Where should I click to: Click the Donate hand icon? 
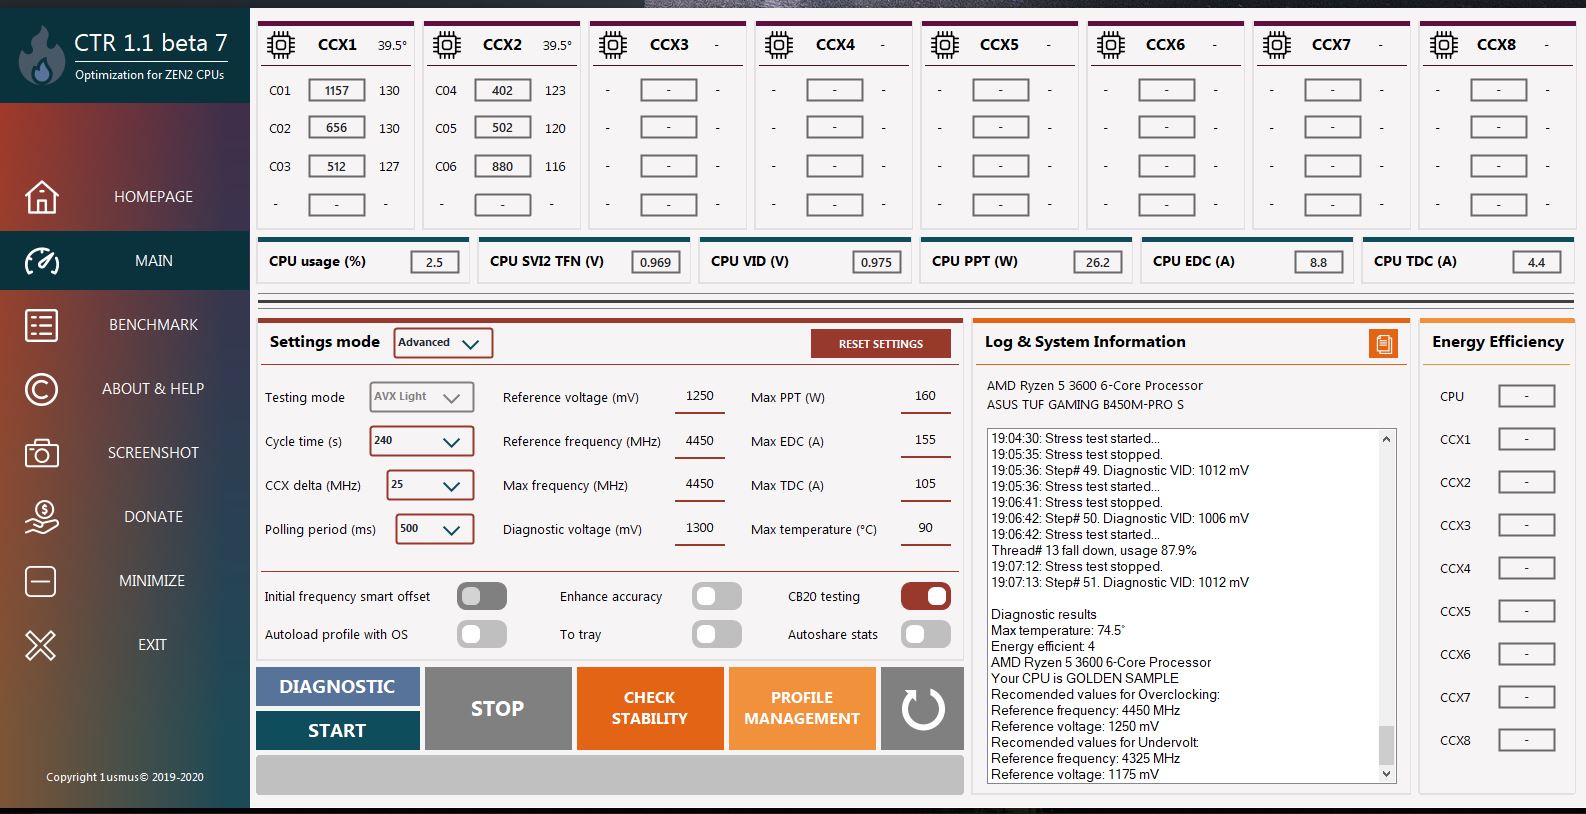(x=41, y=517)
